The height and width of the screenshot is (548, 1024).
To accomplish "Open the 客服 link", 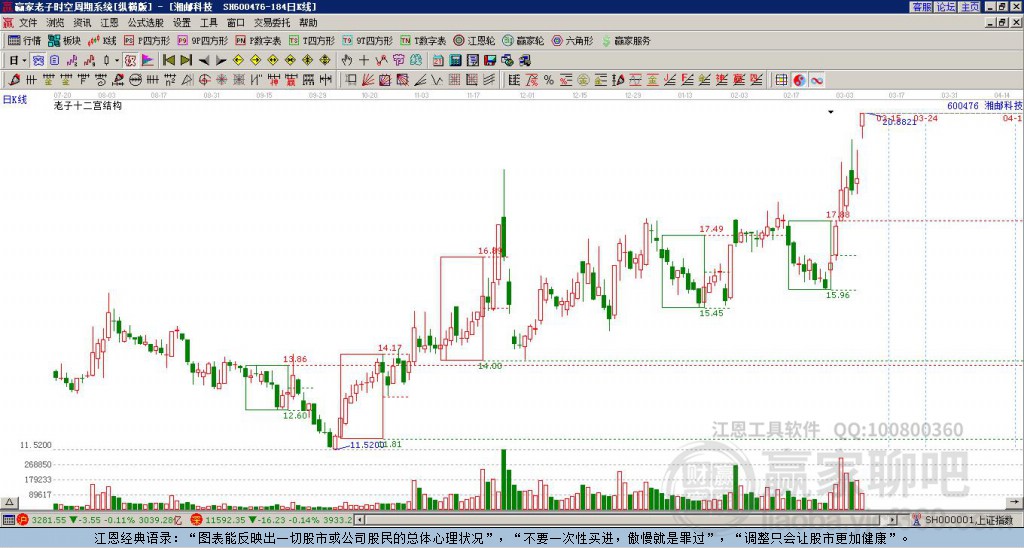I will click(921, 7).
